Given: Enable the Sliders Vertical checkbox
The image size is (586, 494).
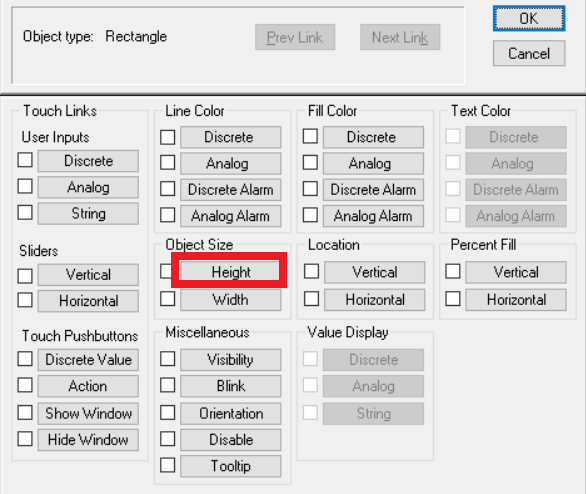Looking at the screenshot, I should point(25,276).
